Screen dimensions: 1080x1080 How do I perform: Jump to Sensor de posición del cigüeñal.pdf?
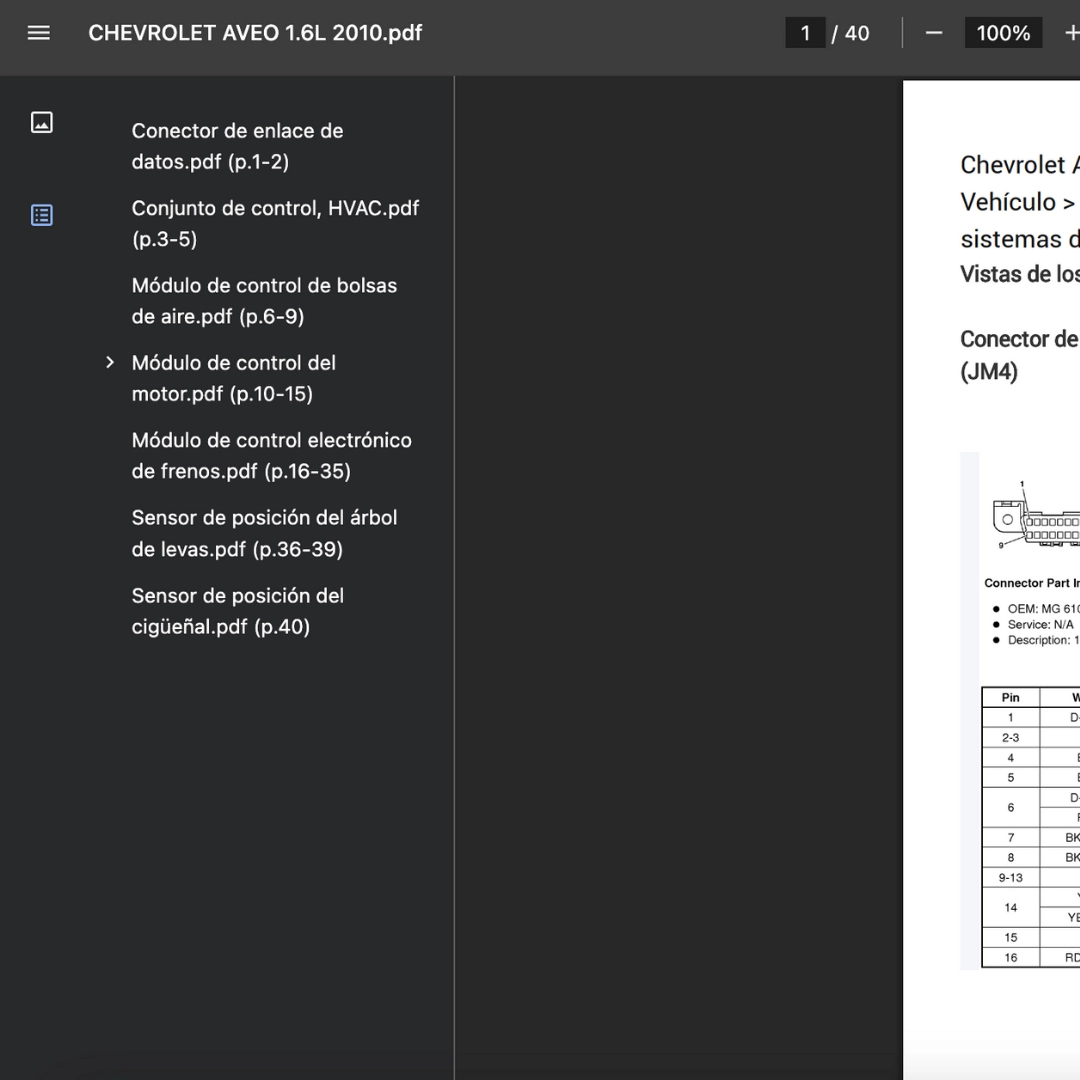click(237, 611)
